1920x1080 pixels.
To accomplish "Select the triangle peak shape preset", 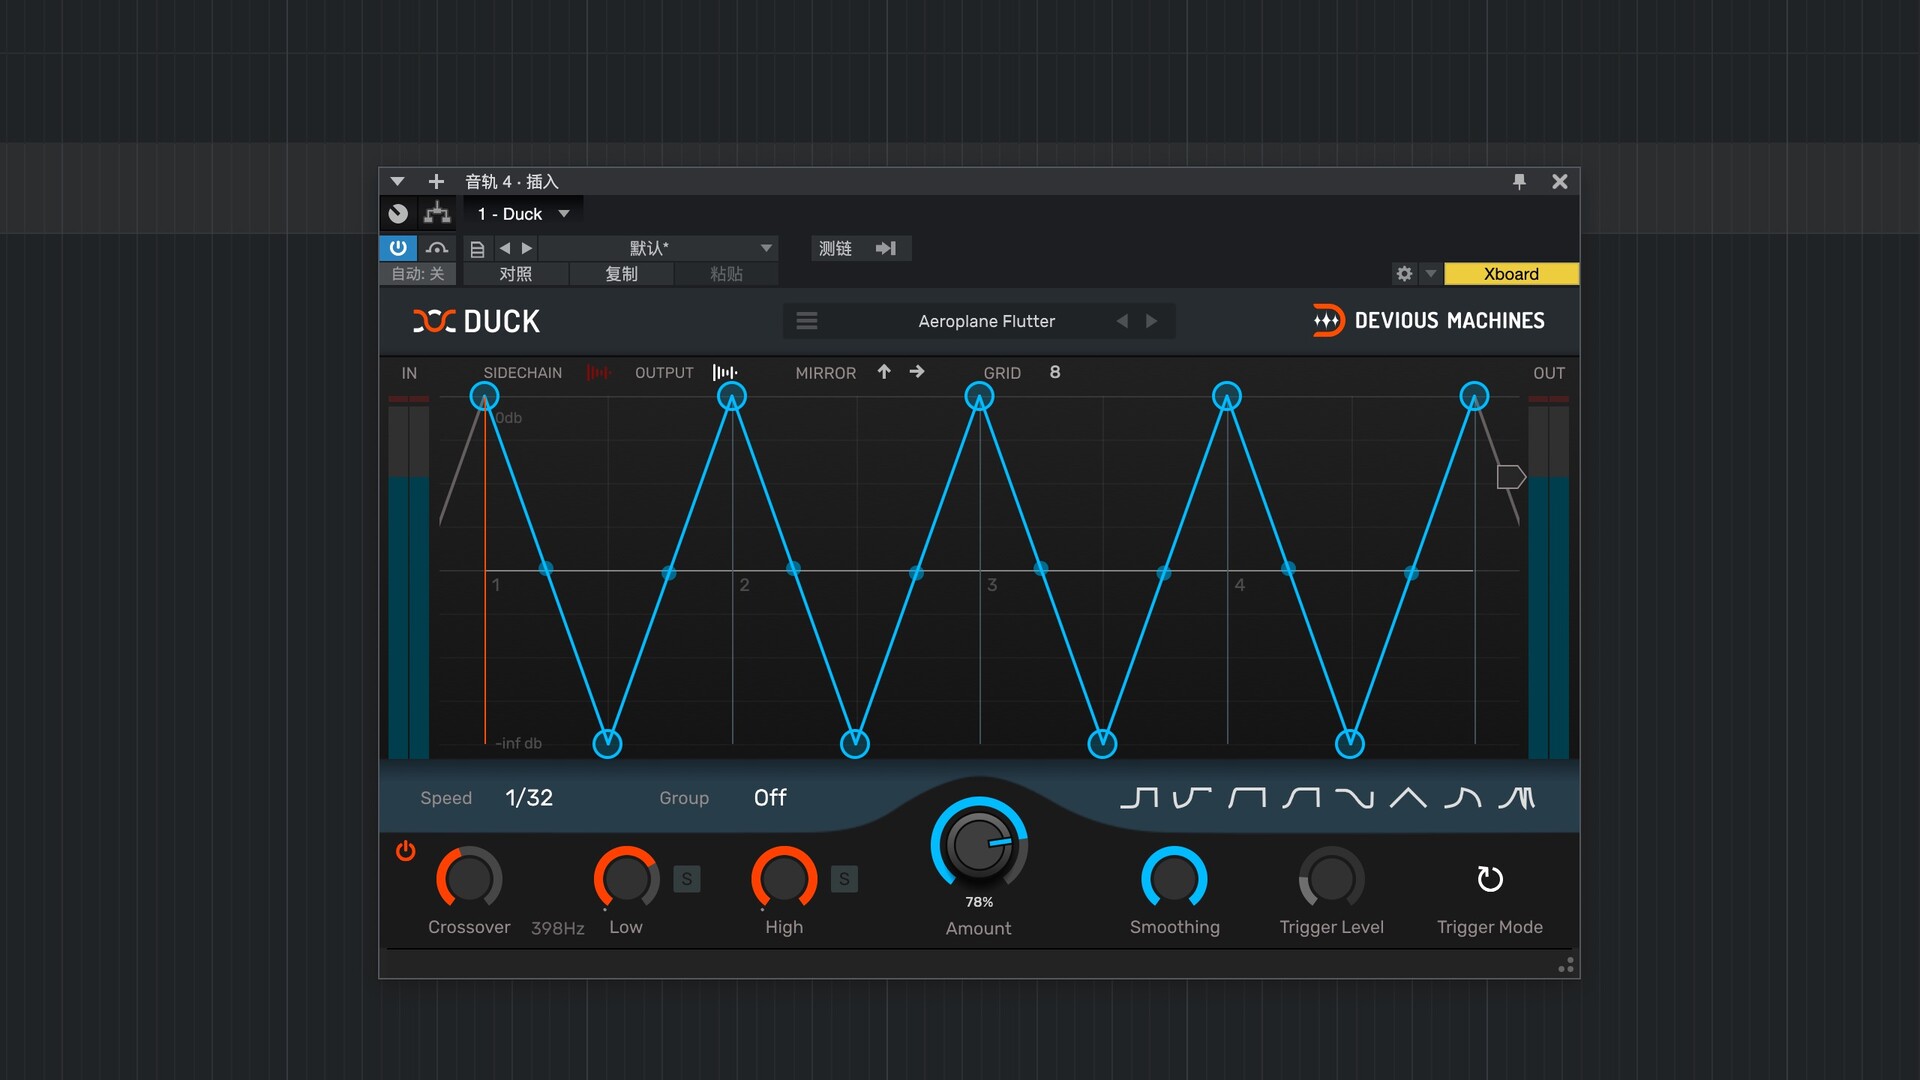I will 1408,798.
